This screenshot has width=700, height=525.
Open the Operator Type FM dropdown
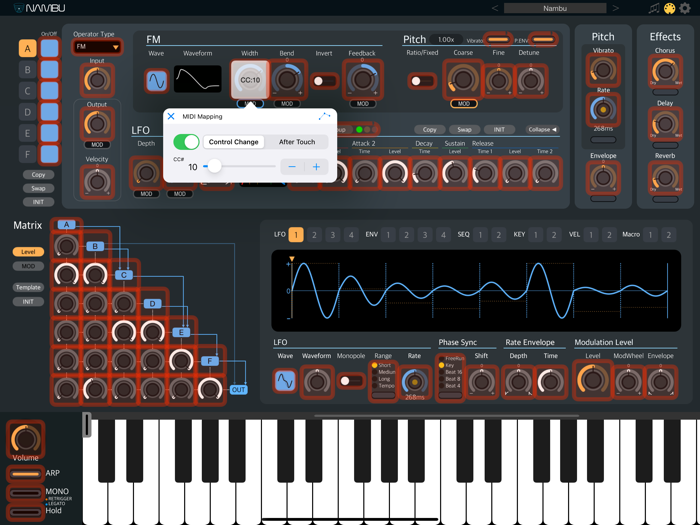pyautogui.click(x=97, y=46)
